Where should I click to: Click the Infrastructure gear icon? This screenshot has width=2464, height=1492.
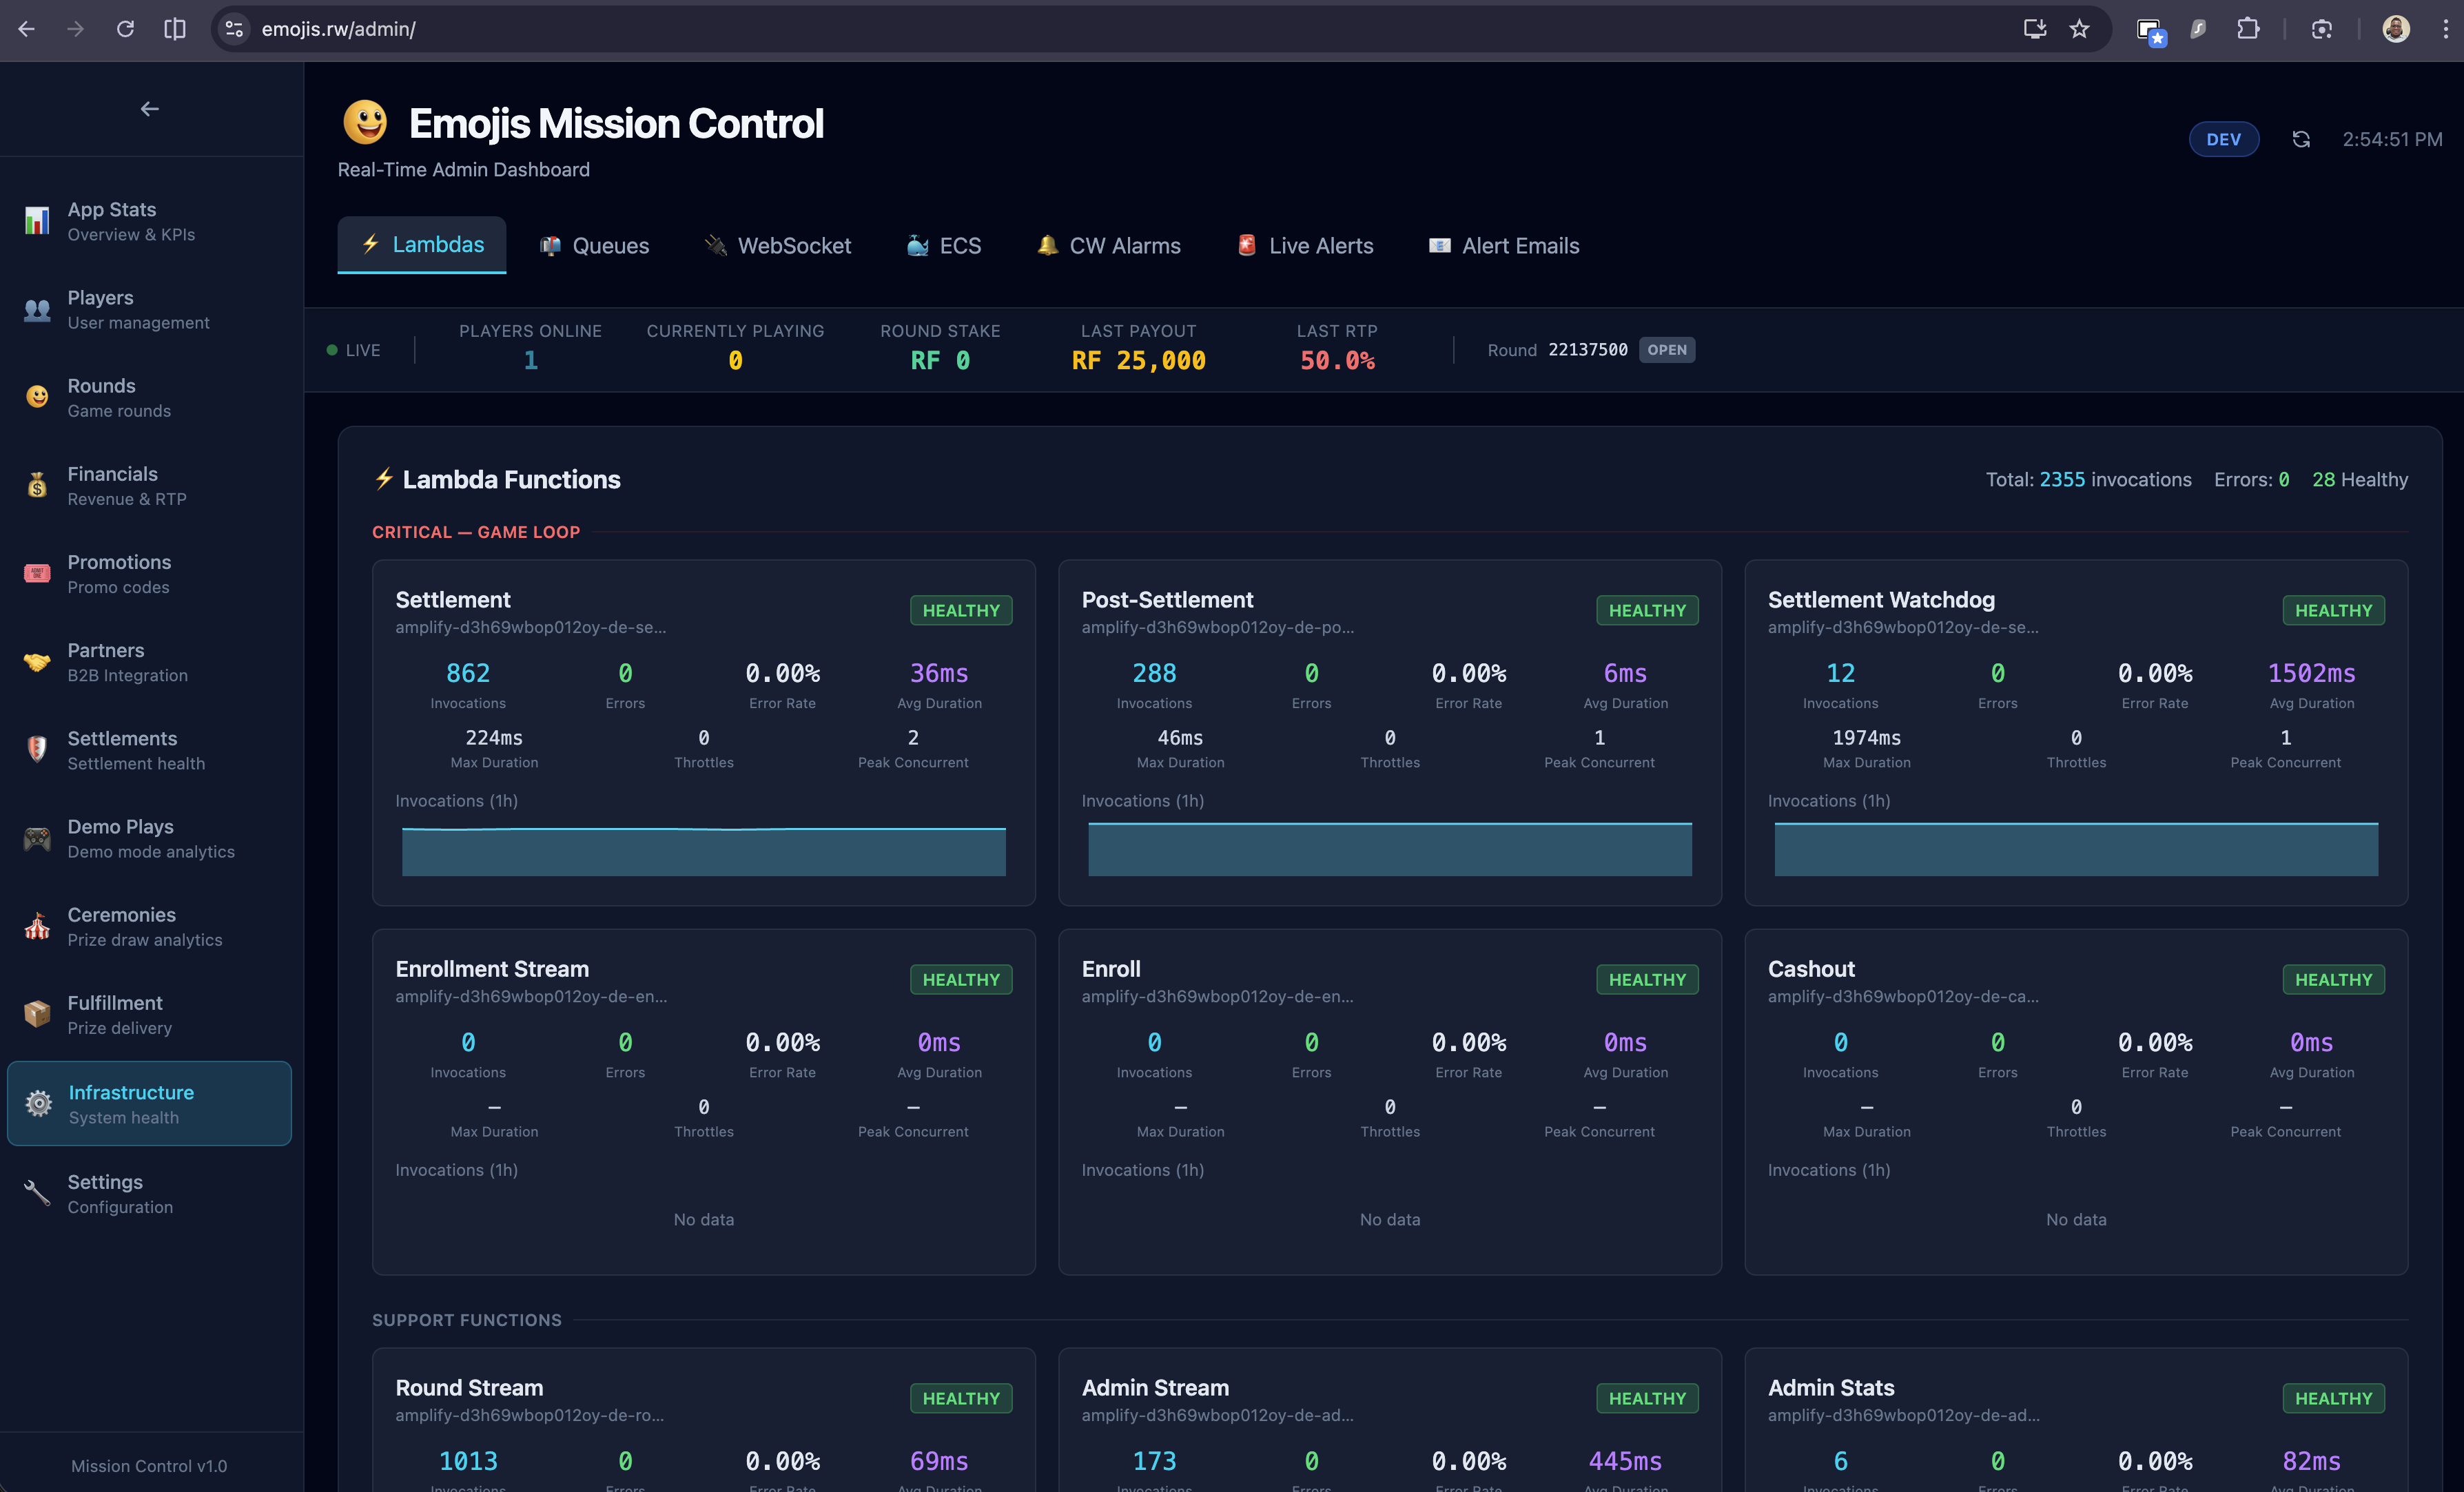(39, 1103)
